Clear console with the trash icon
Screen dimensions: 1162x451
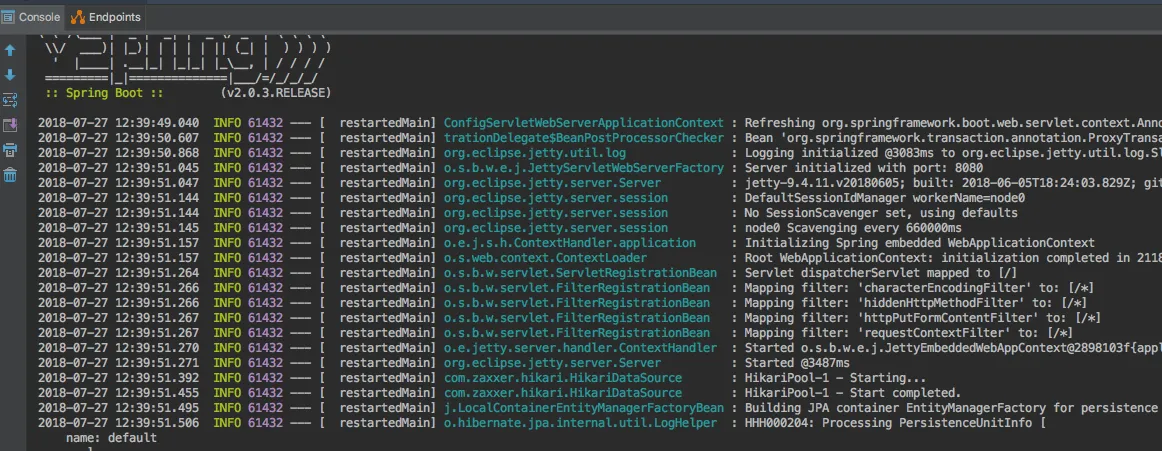coord(10,176)
